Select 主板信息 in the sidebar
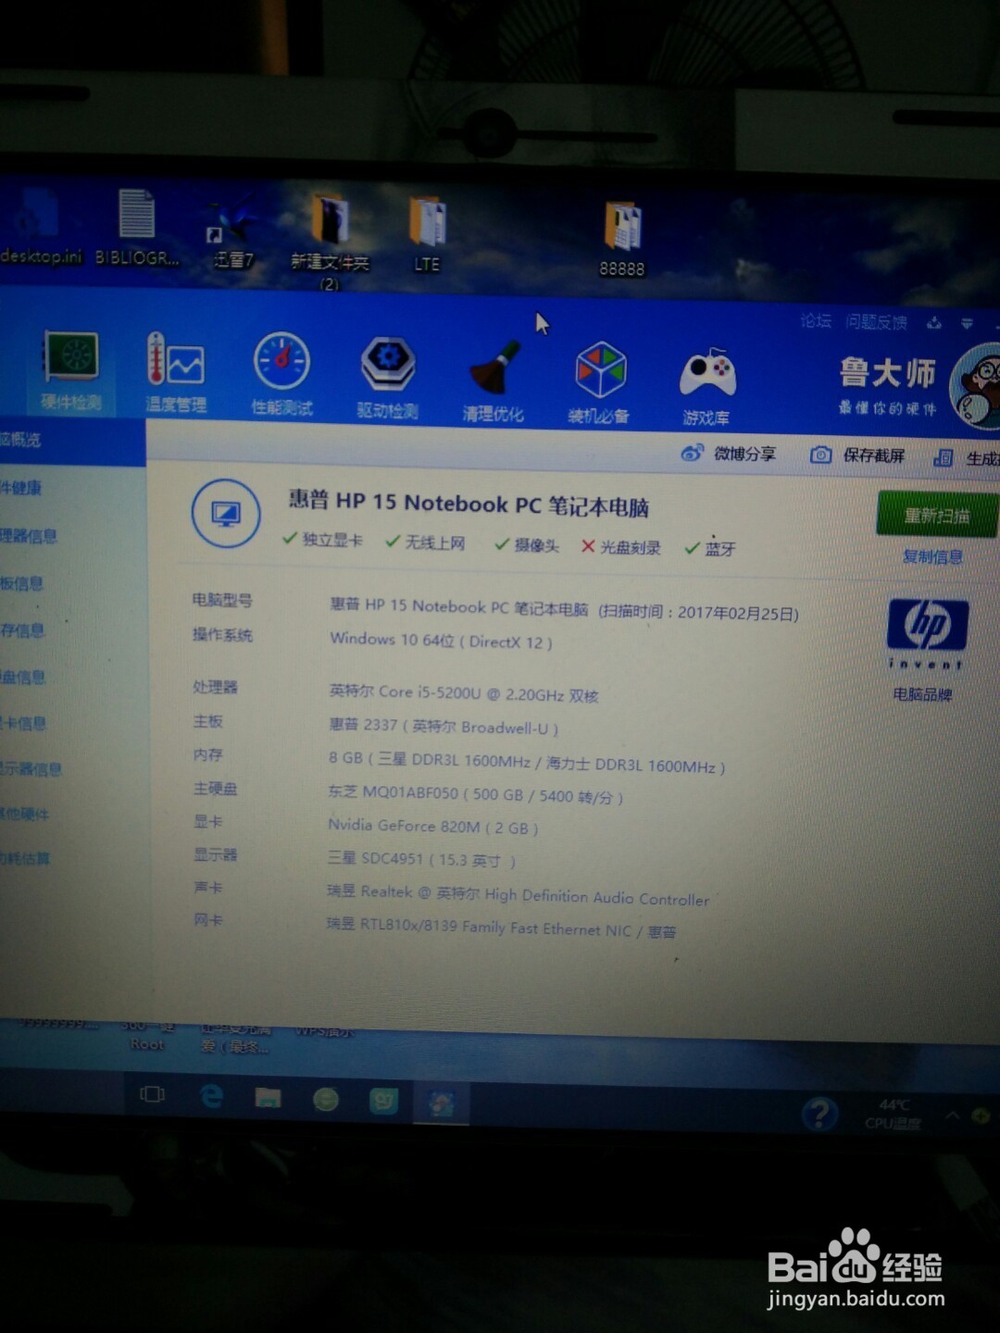Screen dimensions: 1000x1333 (x=22, y=583)
